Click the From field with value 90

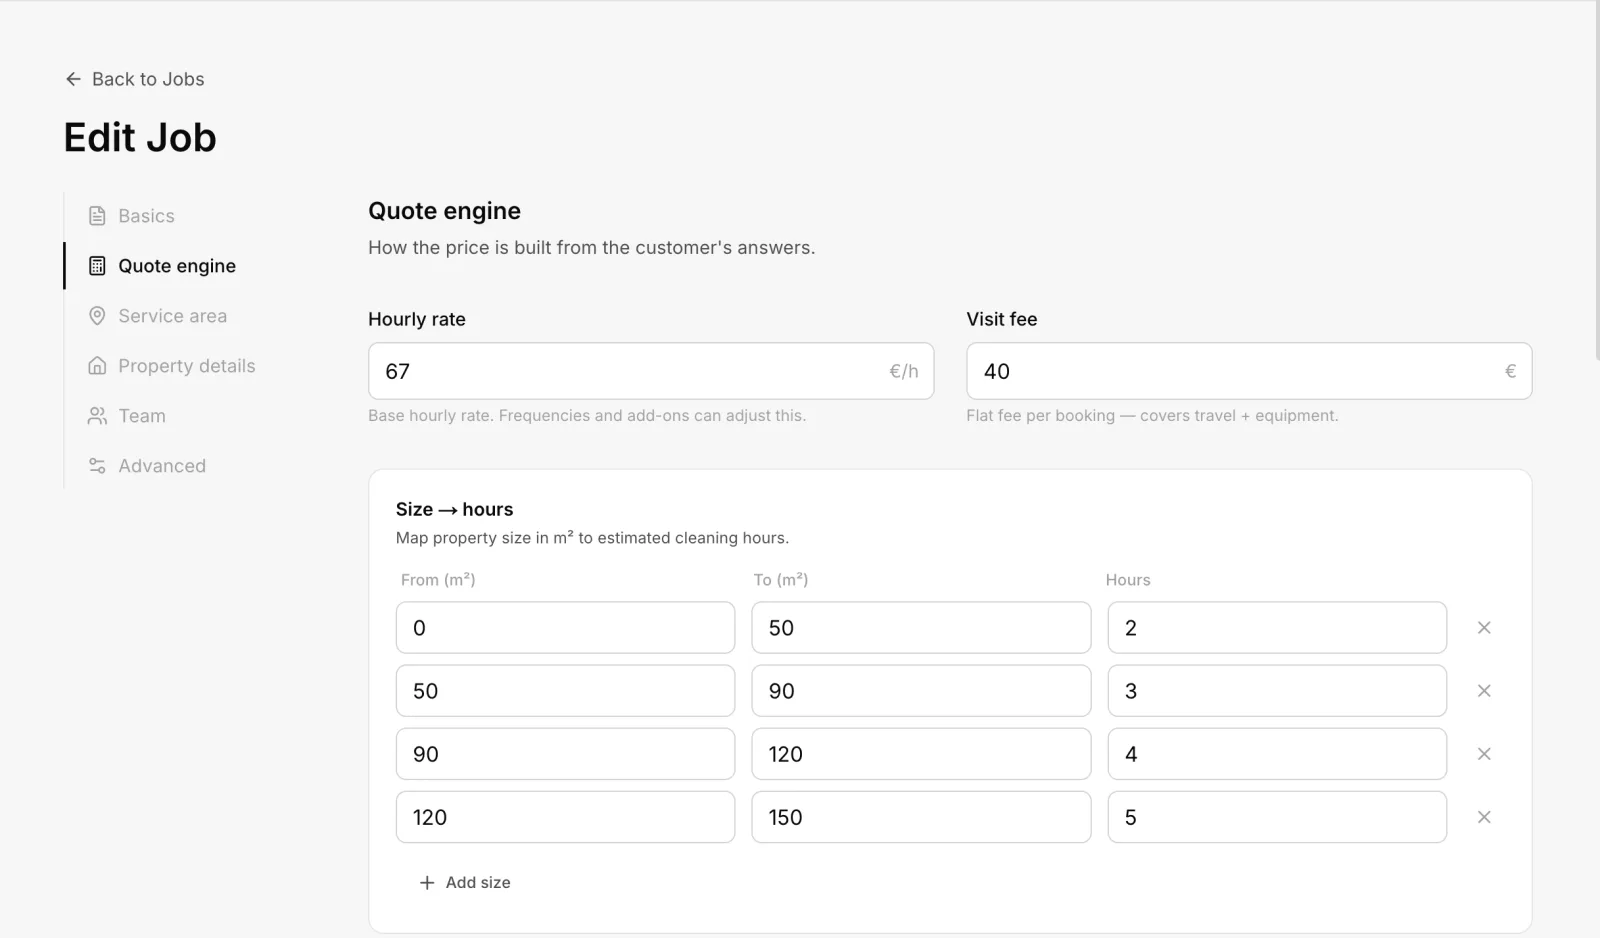pos(565,754)
